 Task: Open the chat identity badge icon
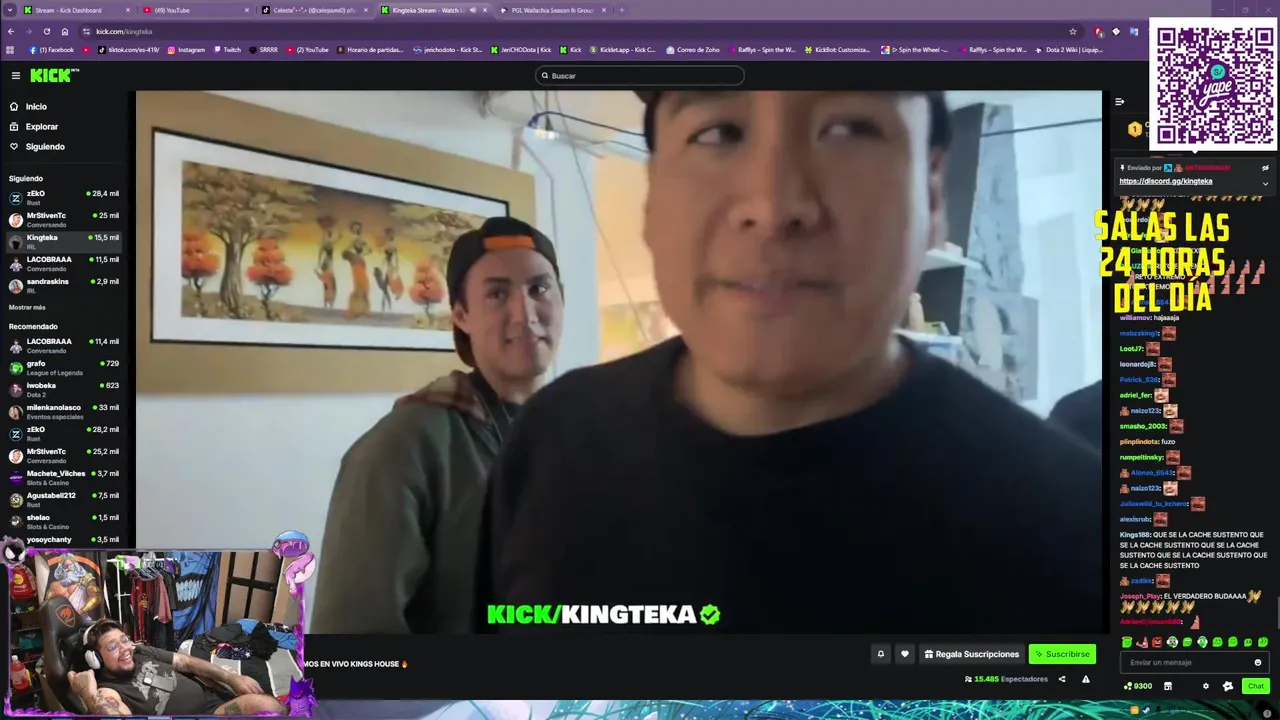tap(1228, 686)
